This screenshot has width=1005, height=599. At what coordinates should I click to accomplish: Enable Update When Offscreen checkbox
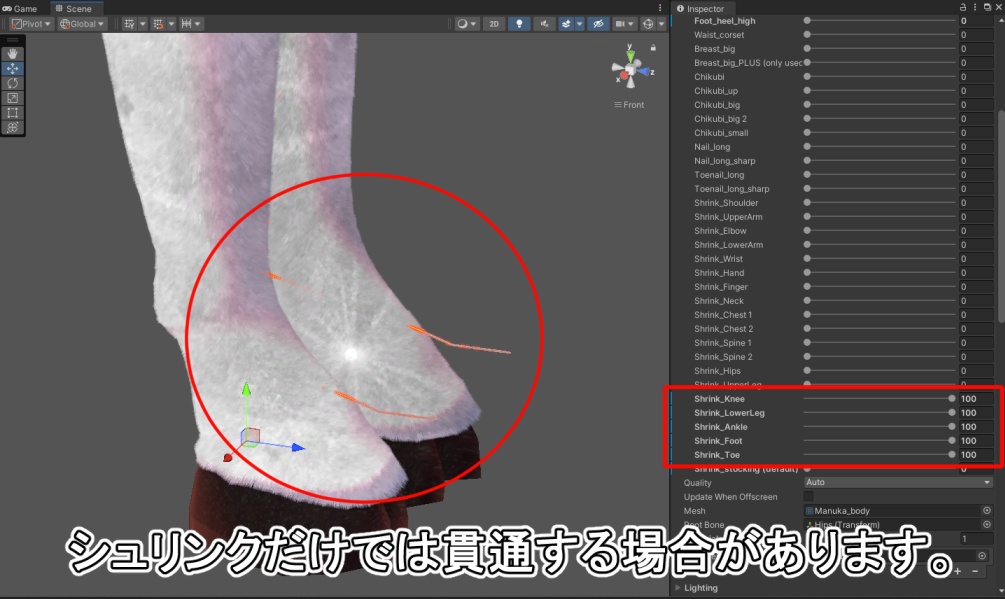coord(808,496)
